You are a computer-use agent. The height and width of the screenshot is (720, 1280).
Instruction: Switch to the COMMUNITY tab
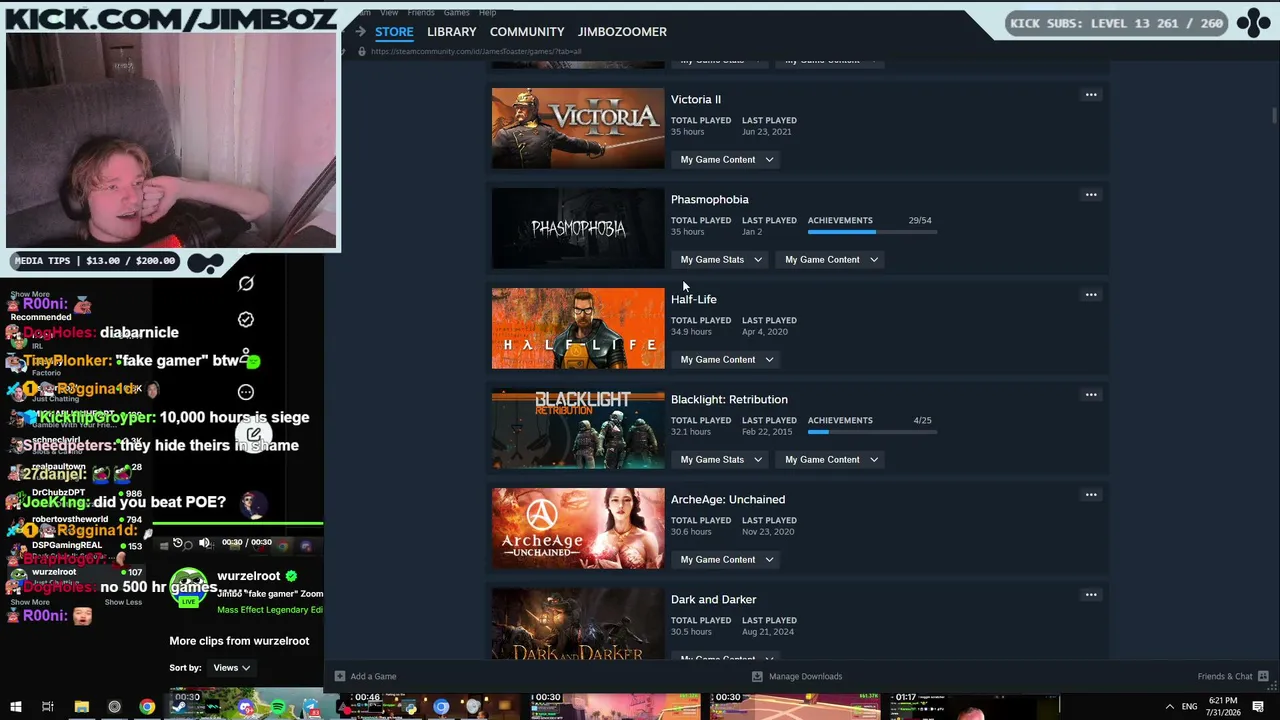tap(527, 32)
